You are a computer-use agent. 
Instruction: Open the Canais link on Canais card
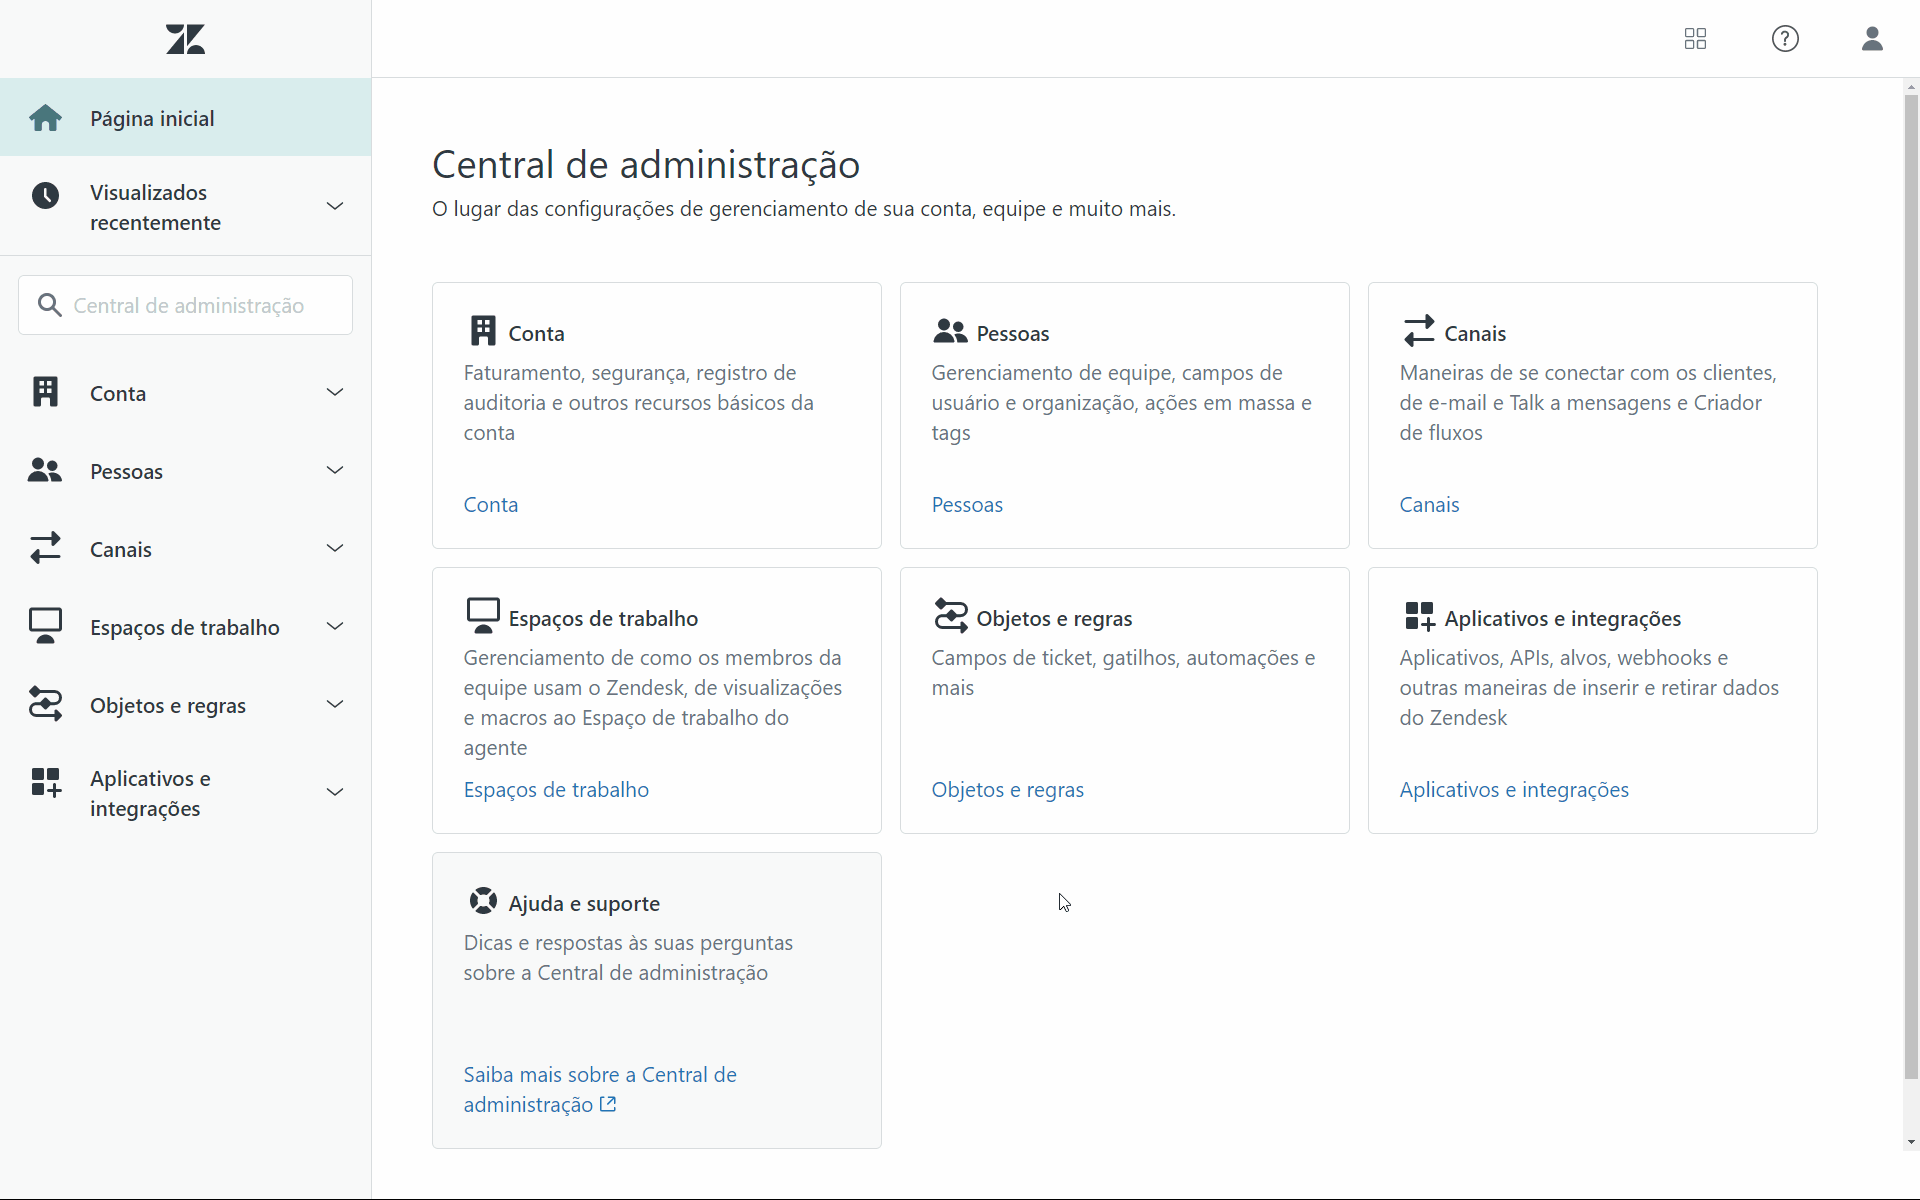click(x=1429, y=504)
